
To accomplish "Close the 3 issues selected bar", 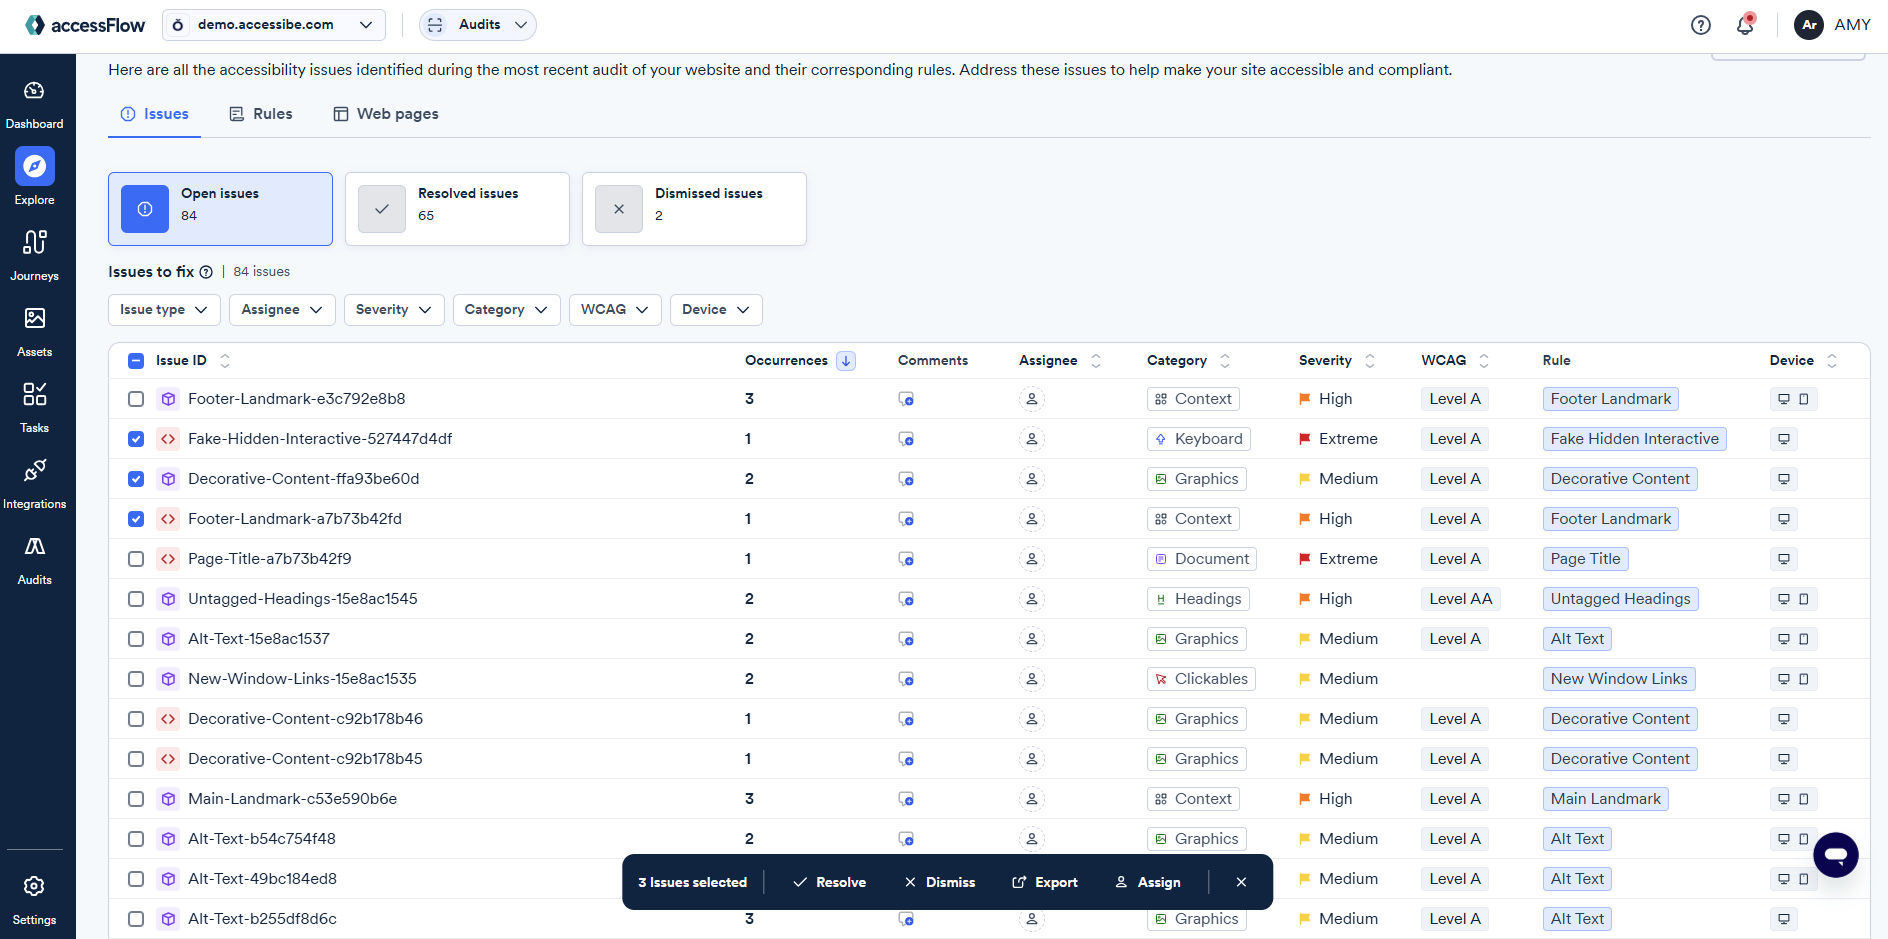I will pos(1241,882).
